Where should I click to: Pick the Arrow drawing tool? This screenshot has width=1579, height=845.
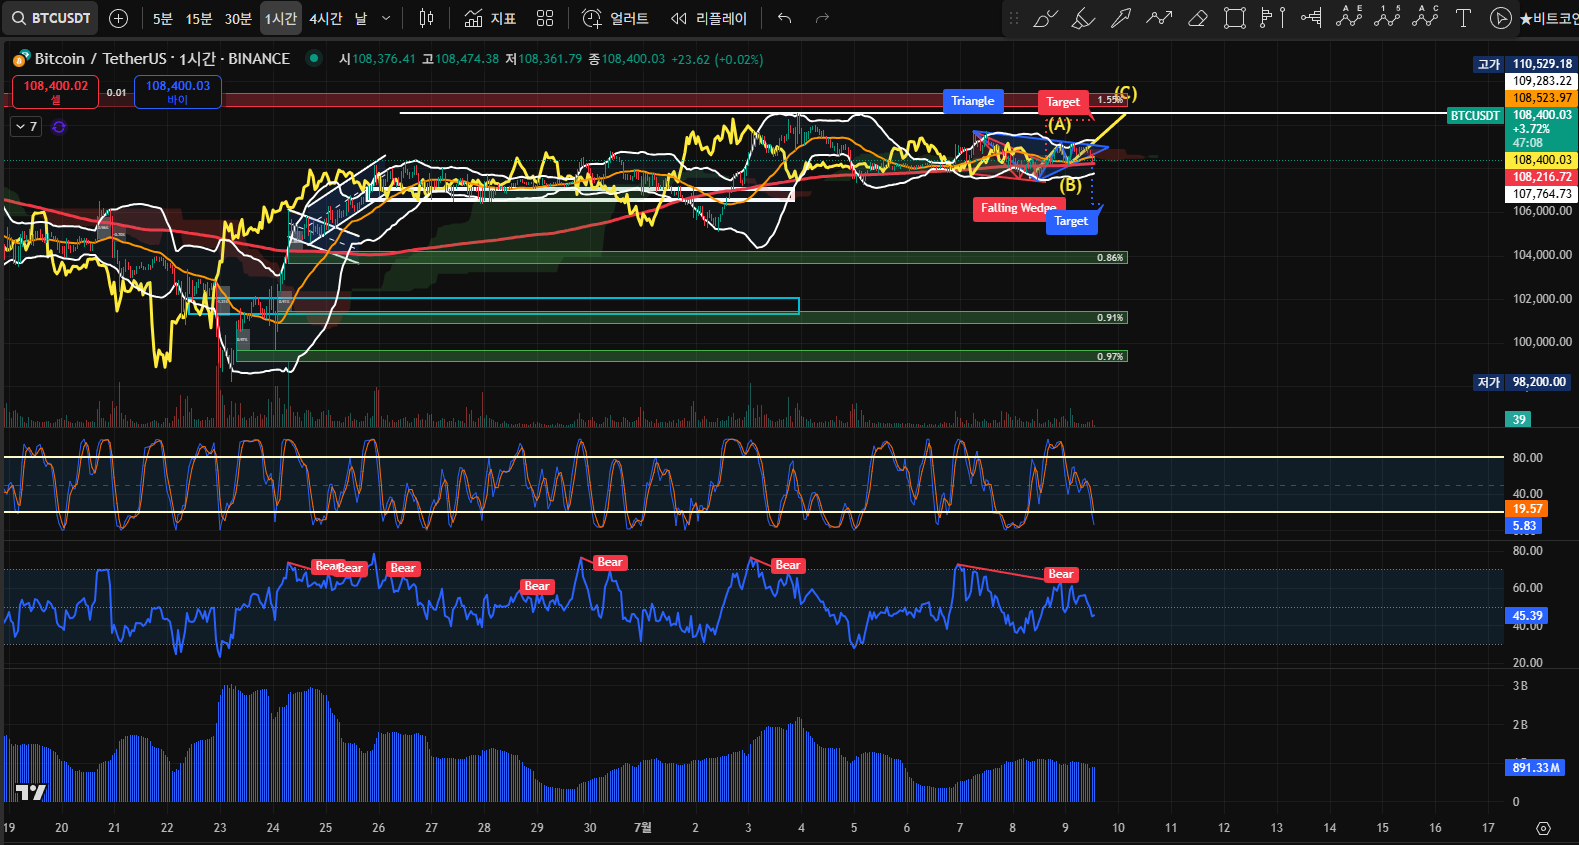click(1121, 18)
